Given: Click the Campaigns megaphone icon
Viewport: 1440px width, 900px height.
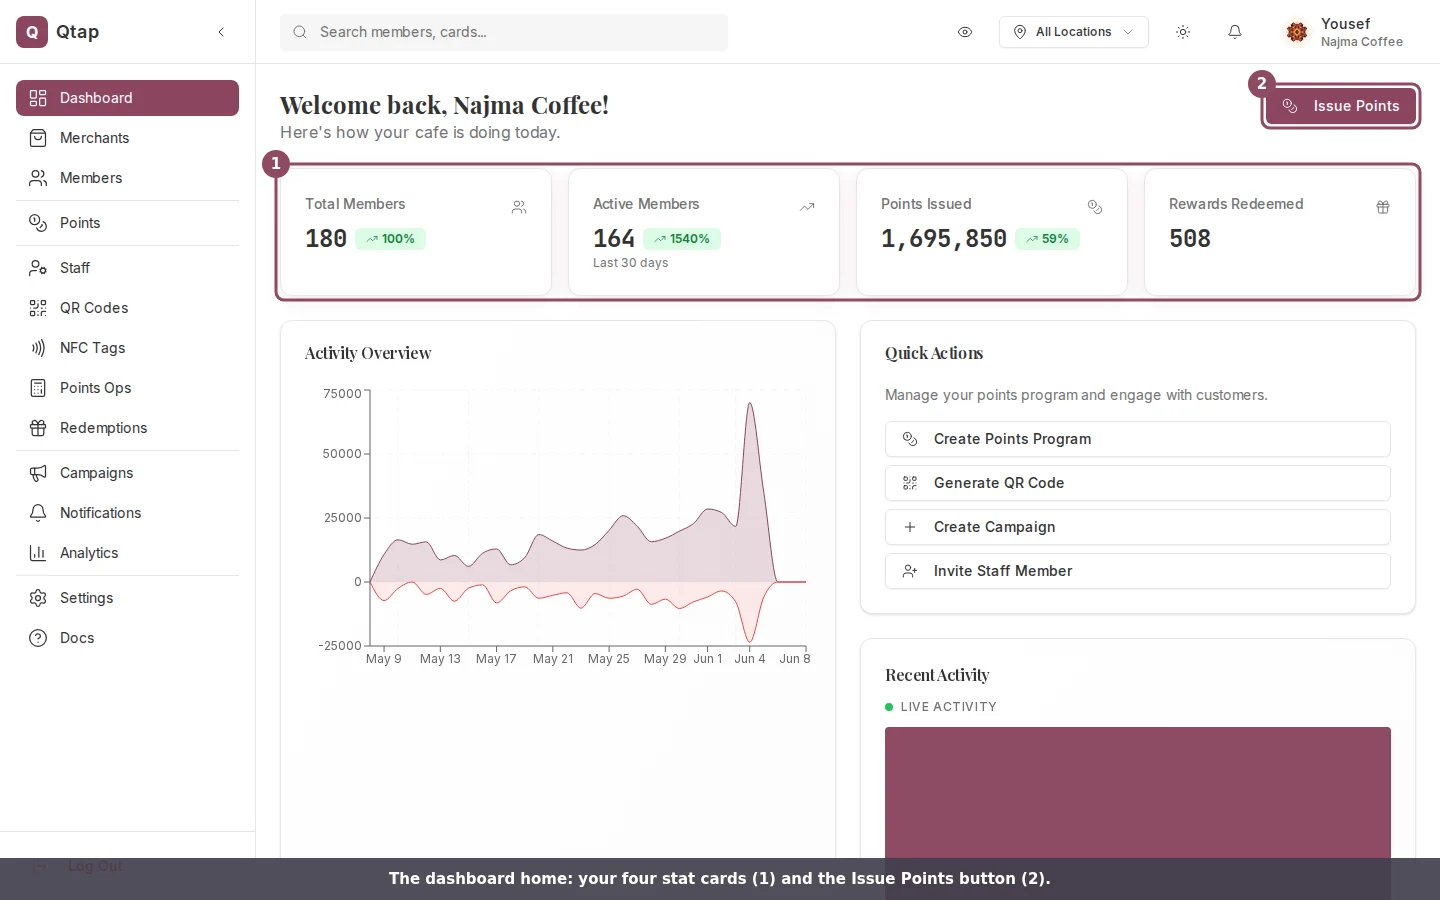Looking at the screenshot, I should [38, 473].
